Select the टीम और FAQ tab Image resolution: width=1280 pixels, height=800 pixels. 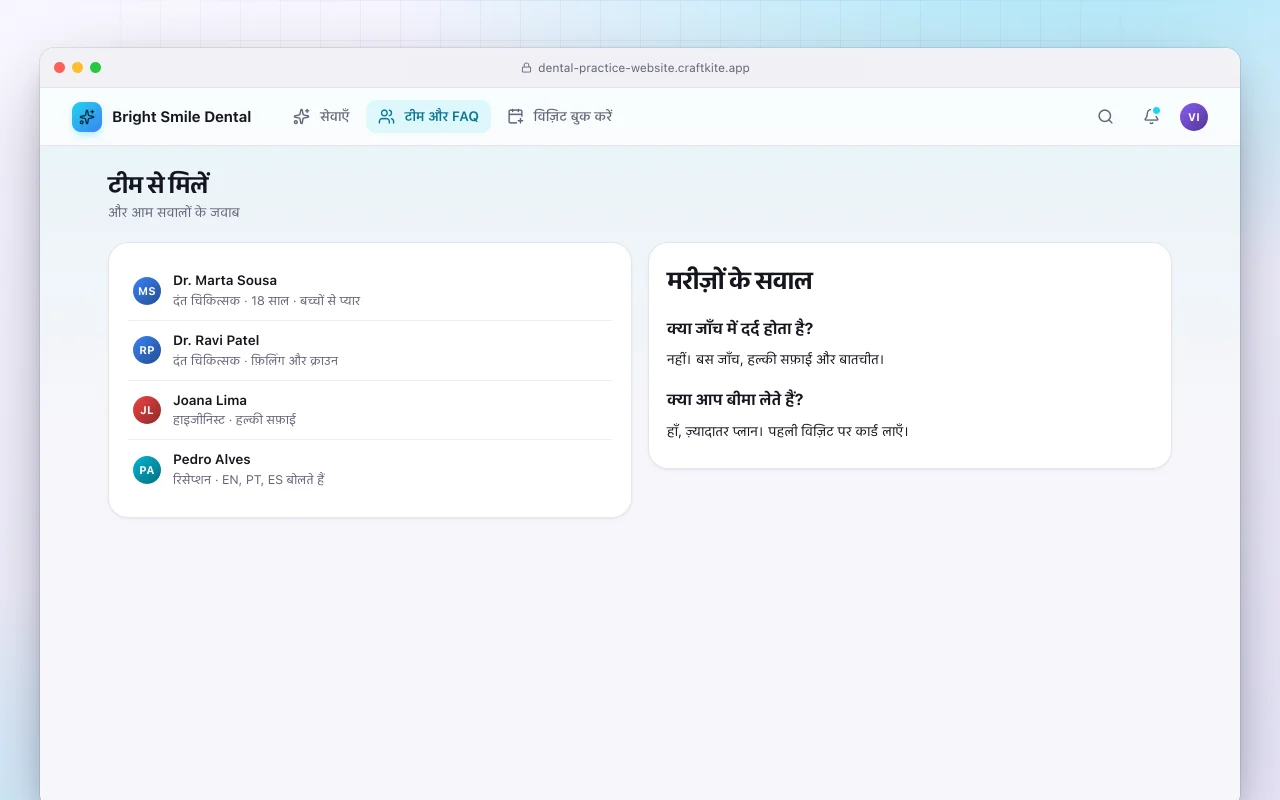(428, 117)
